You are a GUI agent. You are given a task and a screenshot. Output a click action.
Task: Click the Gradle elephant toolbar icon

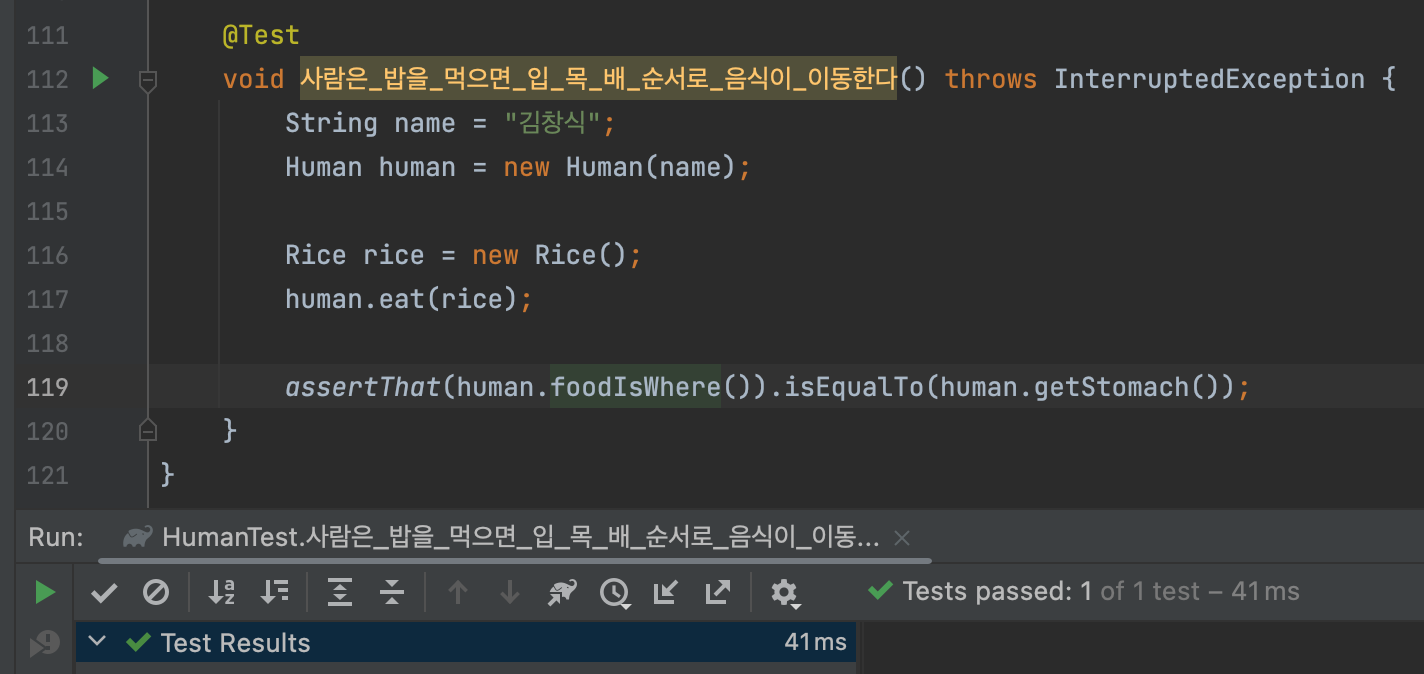point(562,592)
